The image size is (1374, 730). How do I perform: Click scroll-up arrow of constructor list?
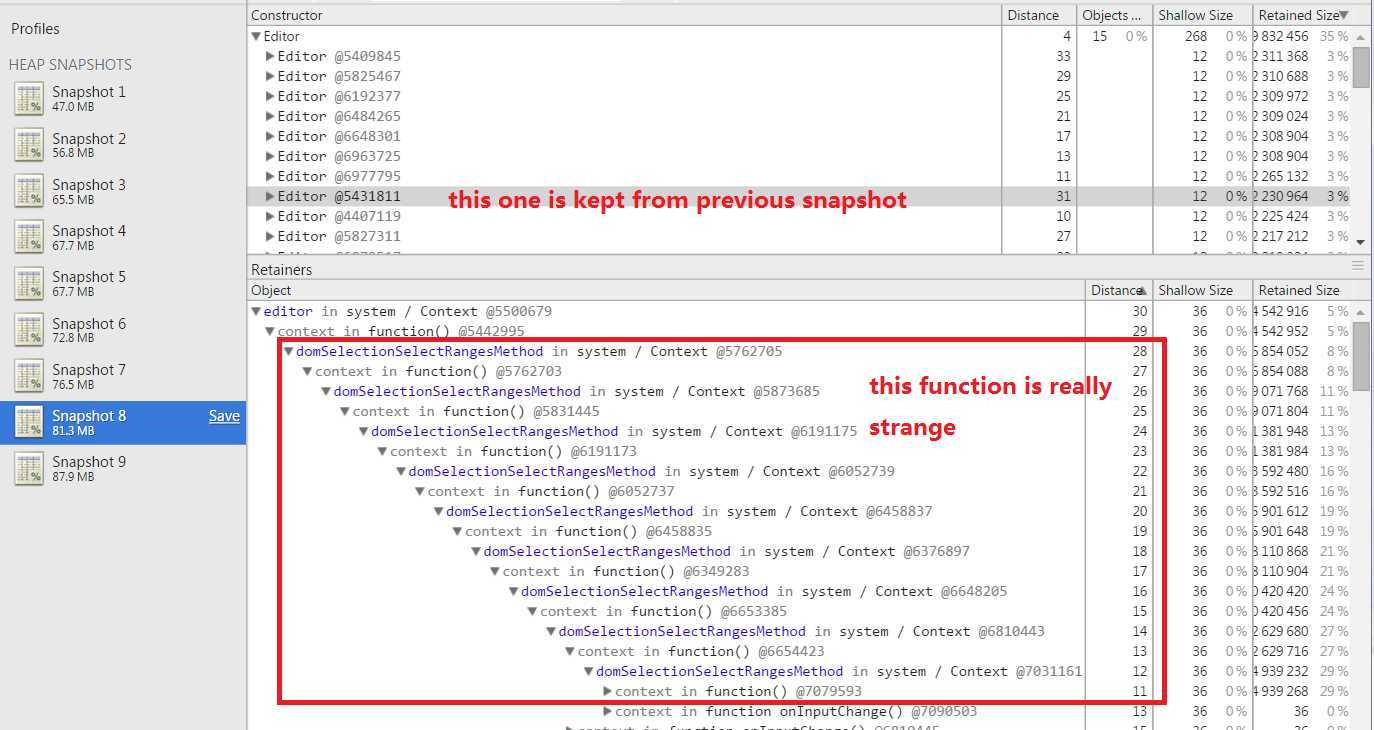pyautogui.click(x=1361, y=35)
